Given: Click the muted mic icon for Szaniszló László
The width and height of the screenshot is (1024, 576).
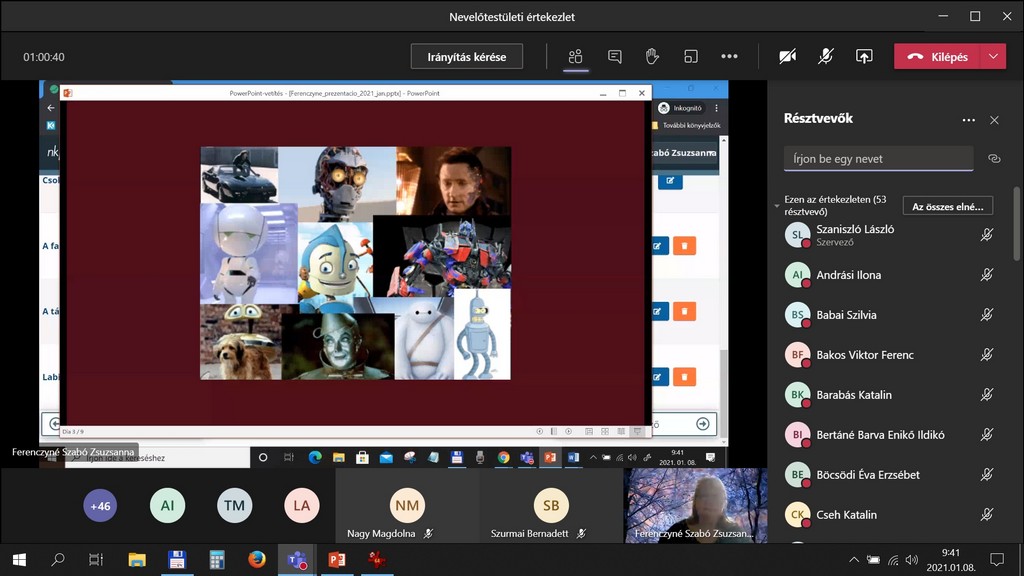Looking at the screenshot, I should pyautogui.click(x=987, y=235).
